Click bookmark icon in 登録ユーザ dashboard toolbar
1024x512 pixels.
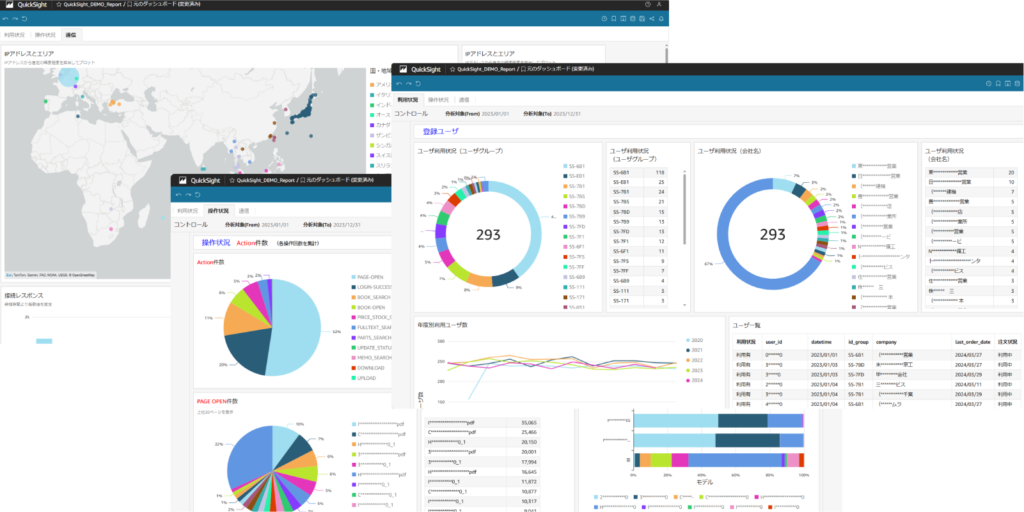1000,84
